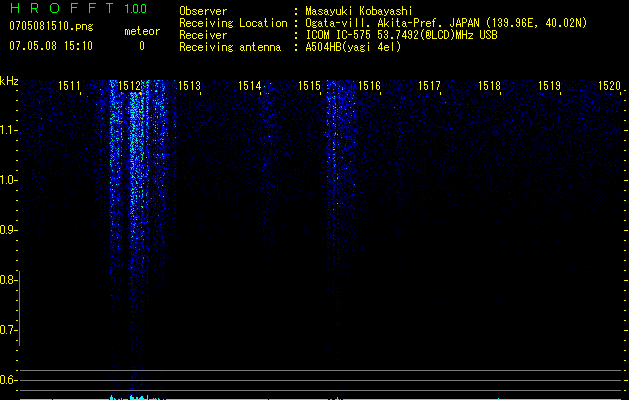Click the timestamp 07.05.08 15:10
Screen dimensions: 629x400
tap(51, 46)
